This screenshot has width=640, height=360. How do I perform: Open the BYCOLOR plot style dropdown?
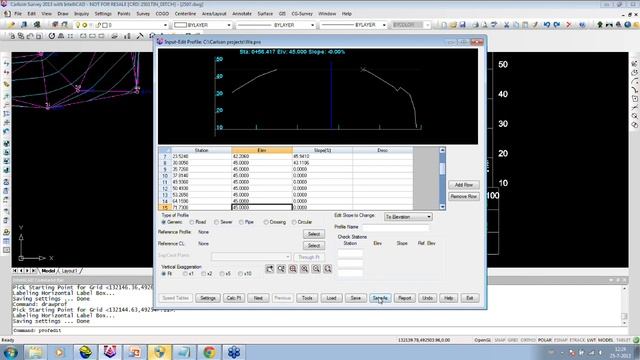[427, 25]
